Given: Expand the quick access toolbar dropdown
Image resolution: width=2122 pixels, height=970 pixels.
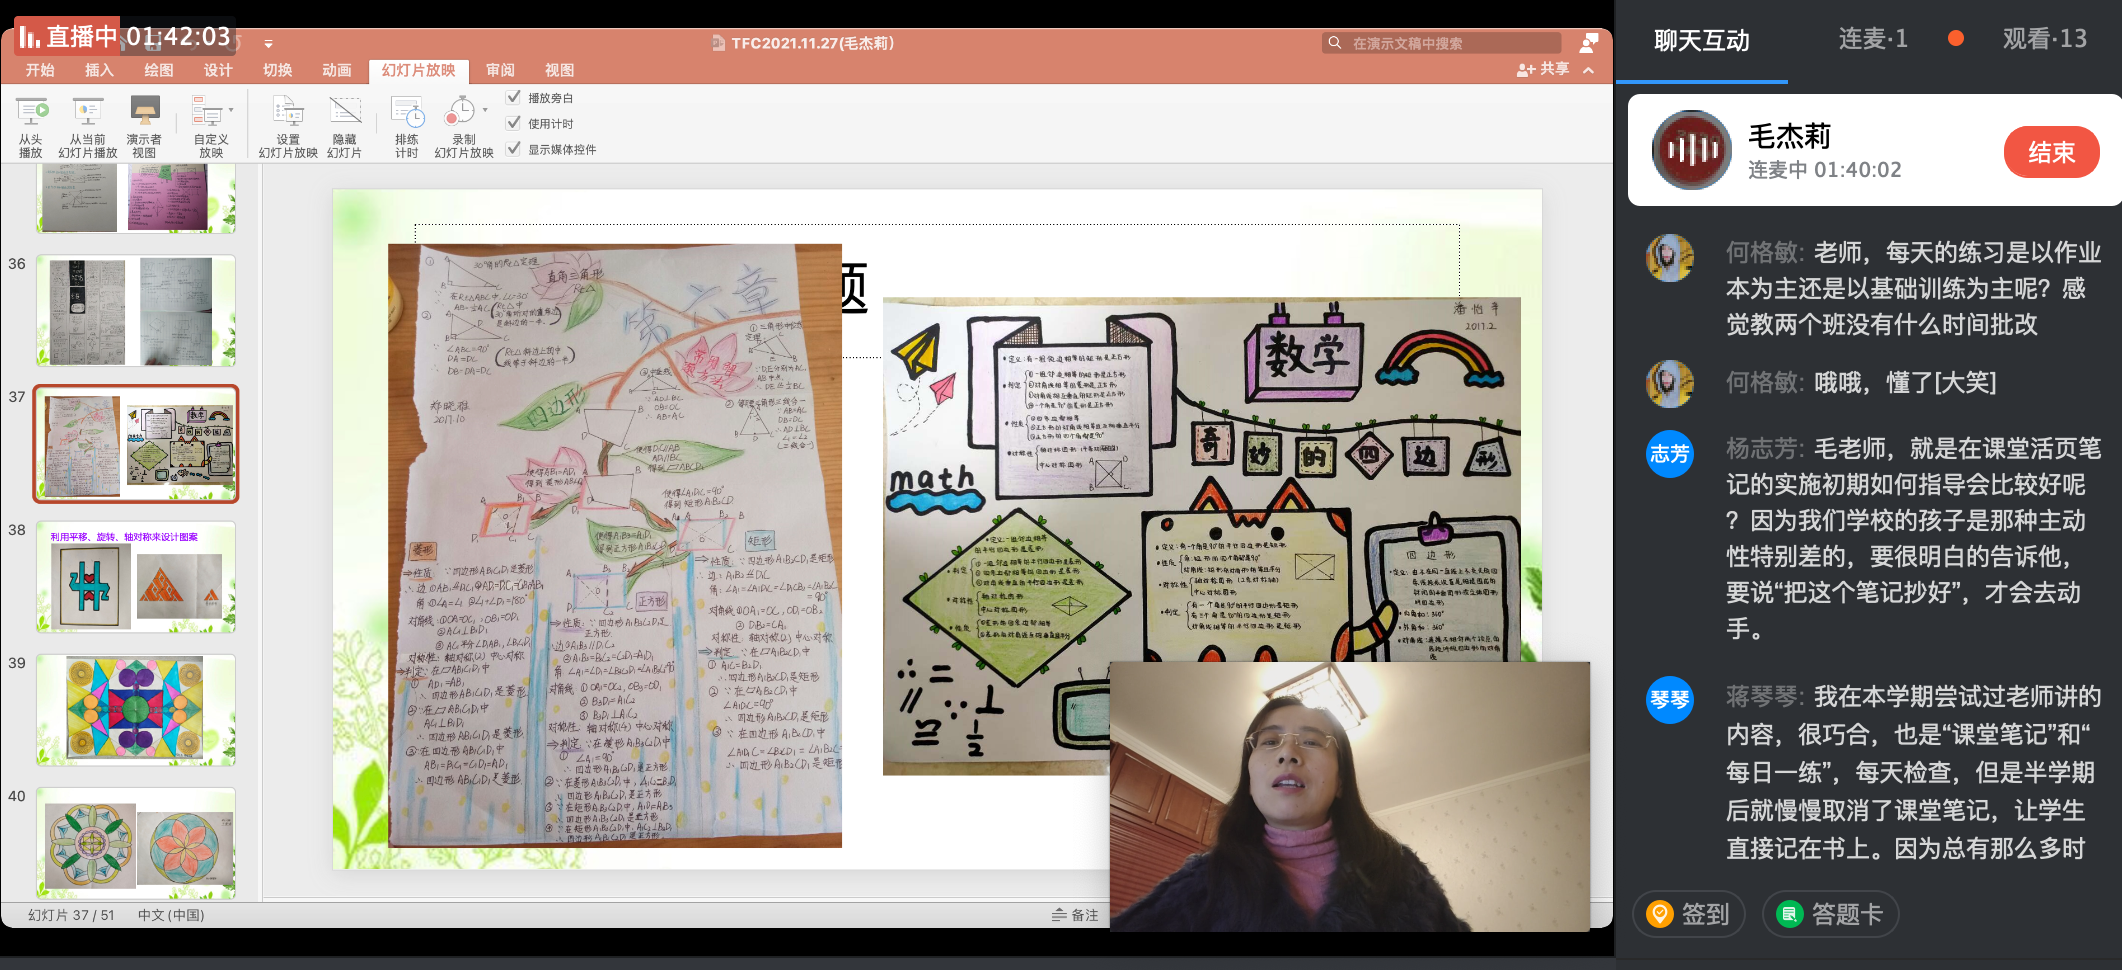Looking at the screenshot, I should [x=268, y=44].
